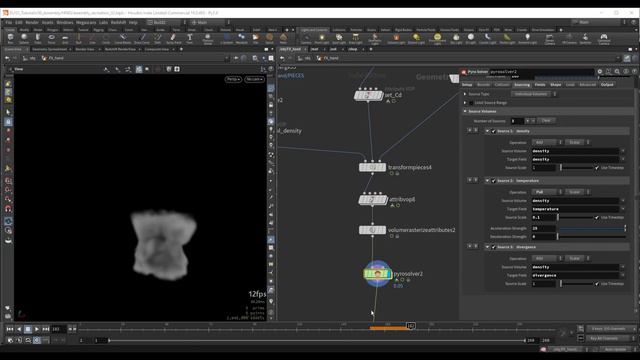Select the Sphere shelf tool
640x360 pixels.
[24, 39]
